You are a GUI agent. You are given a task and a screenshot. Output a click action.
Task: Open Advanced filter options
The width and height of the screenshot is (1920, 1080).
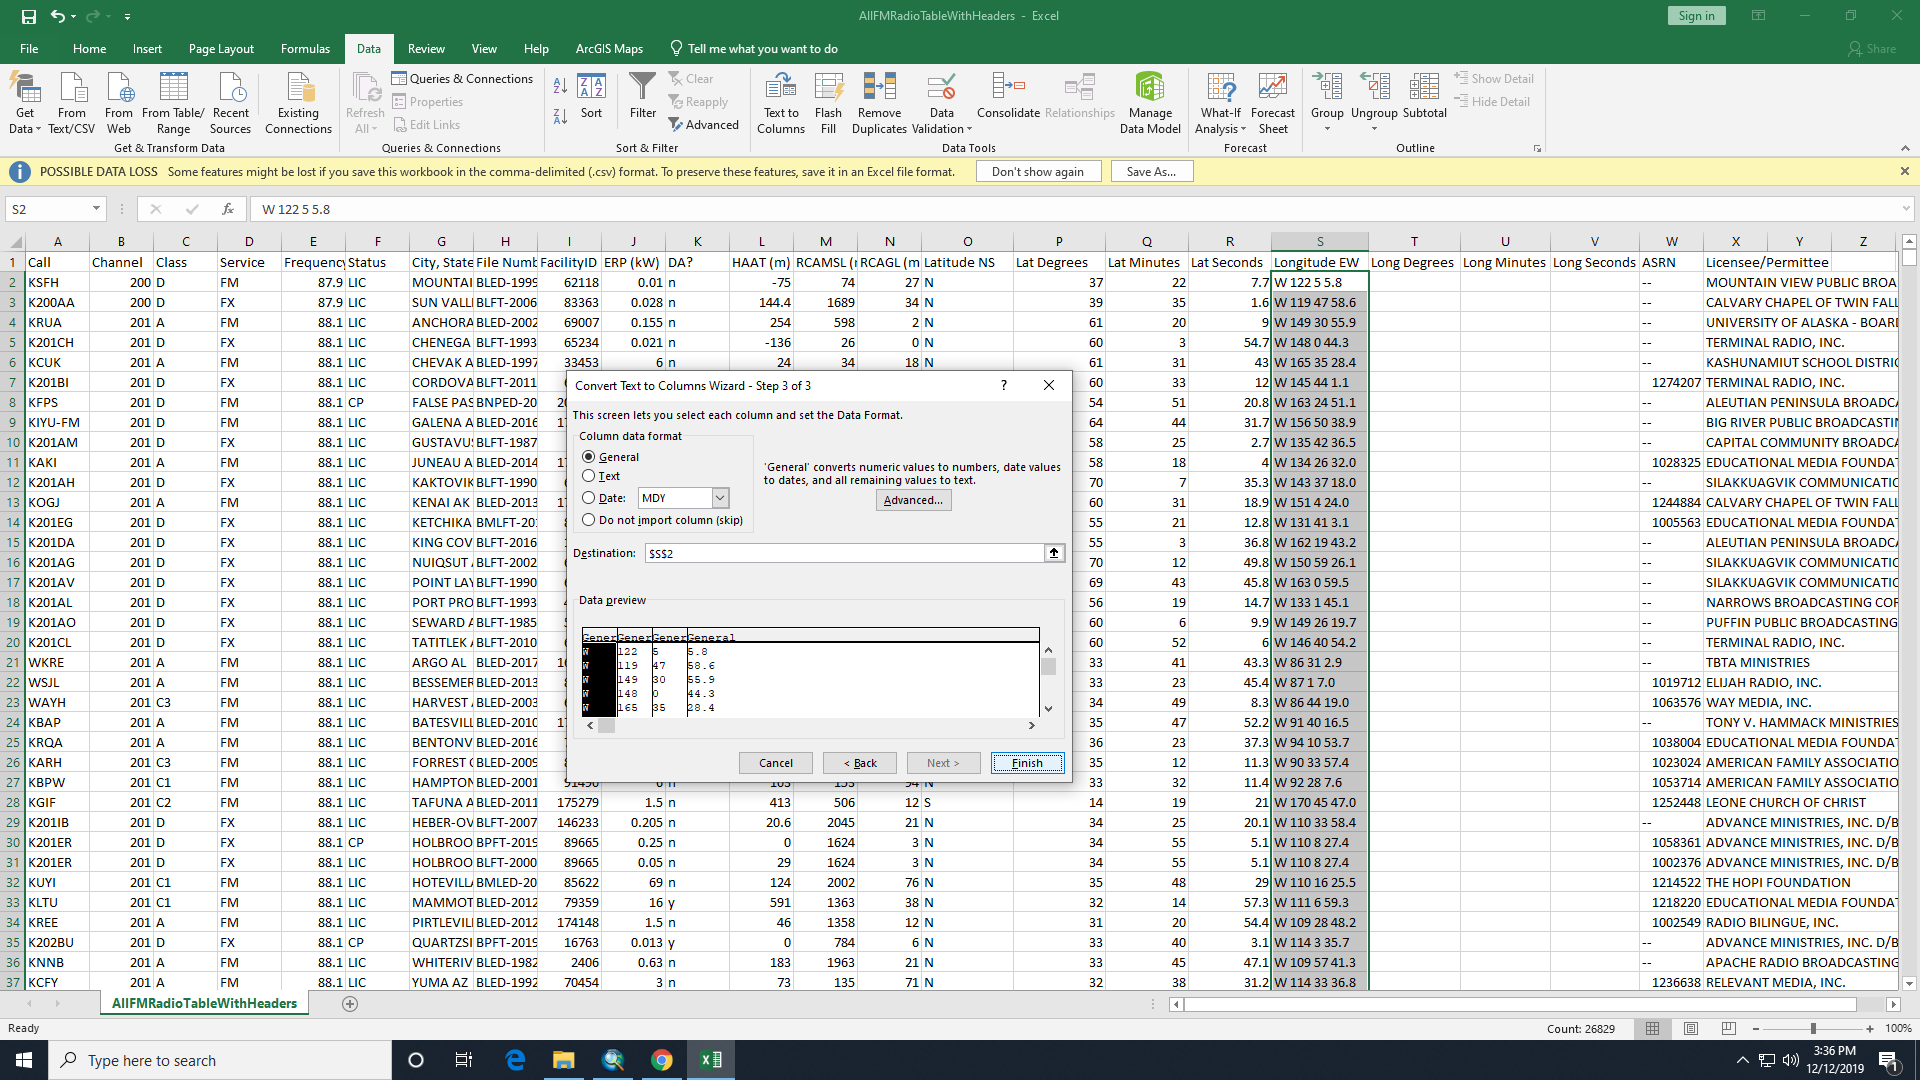pyautogui.click(x=704, y=125)
